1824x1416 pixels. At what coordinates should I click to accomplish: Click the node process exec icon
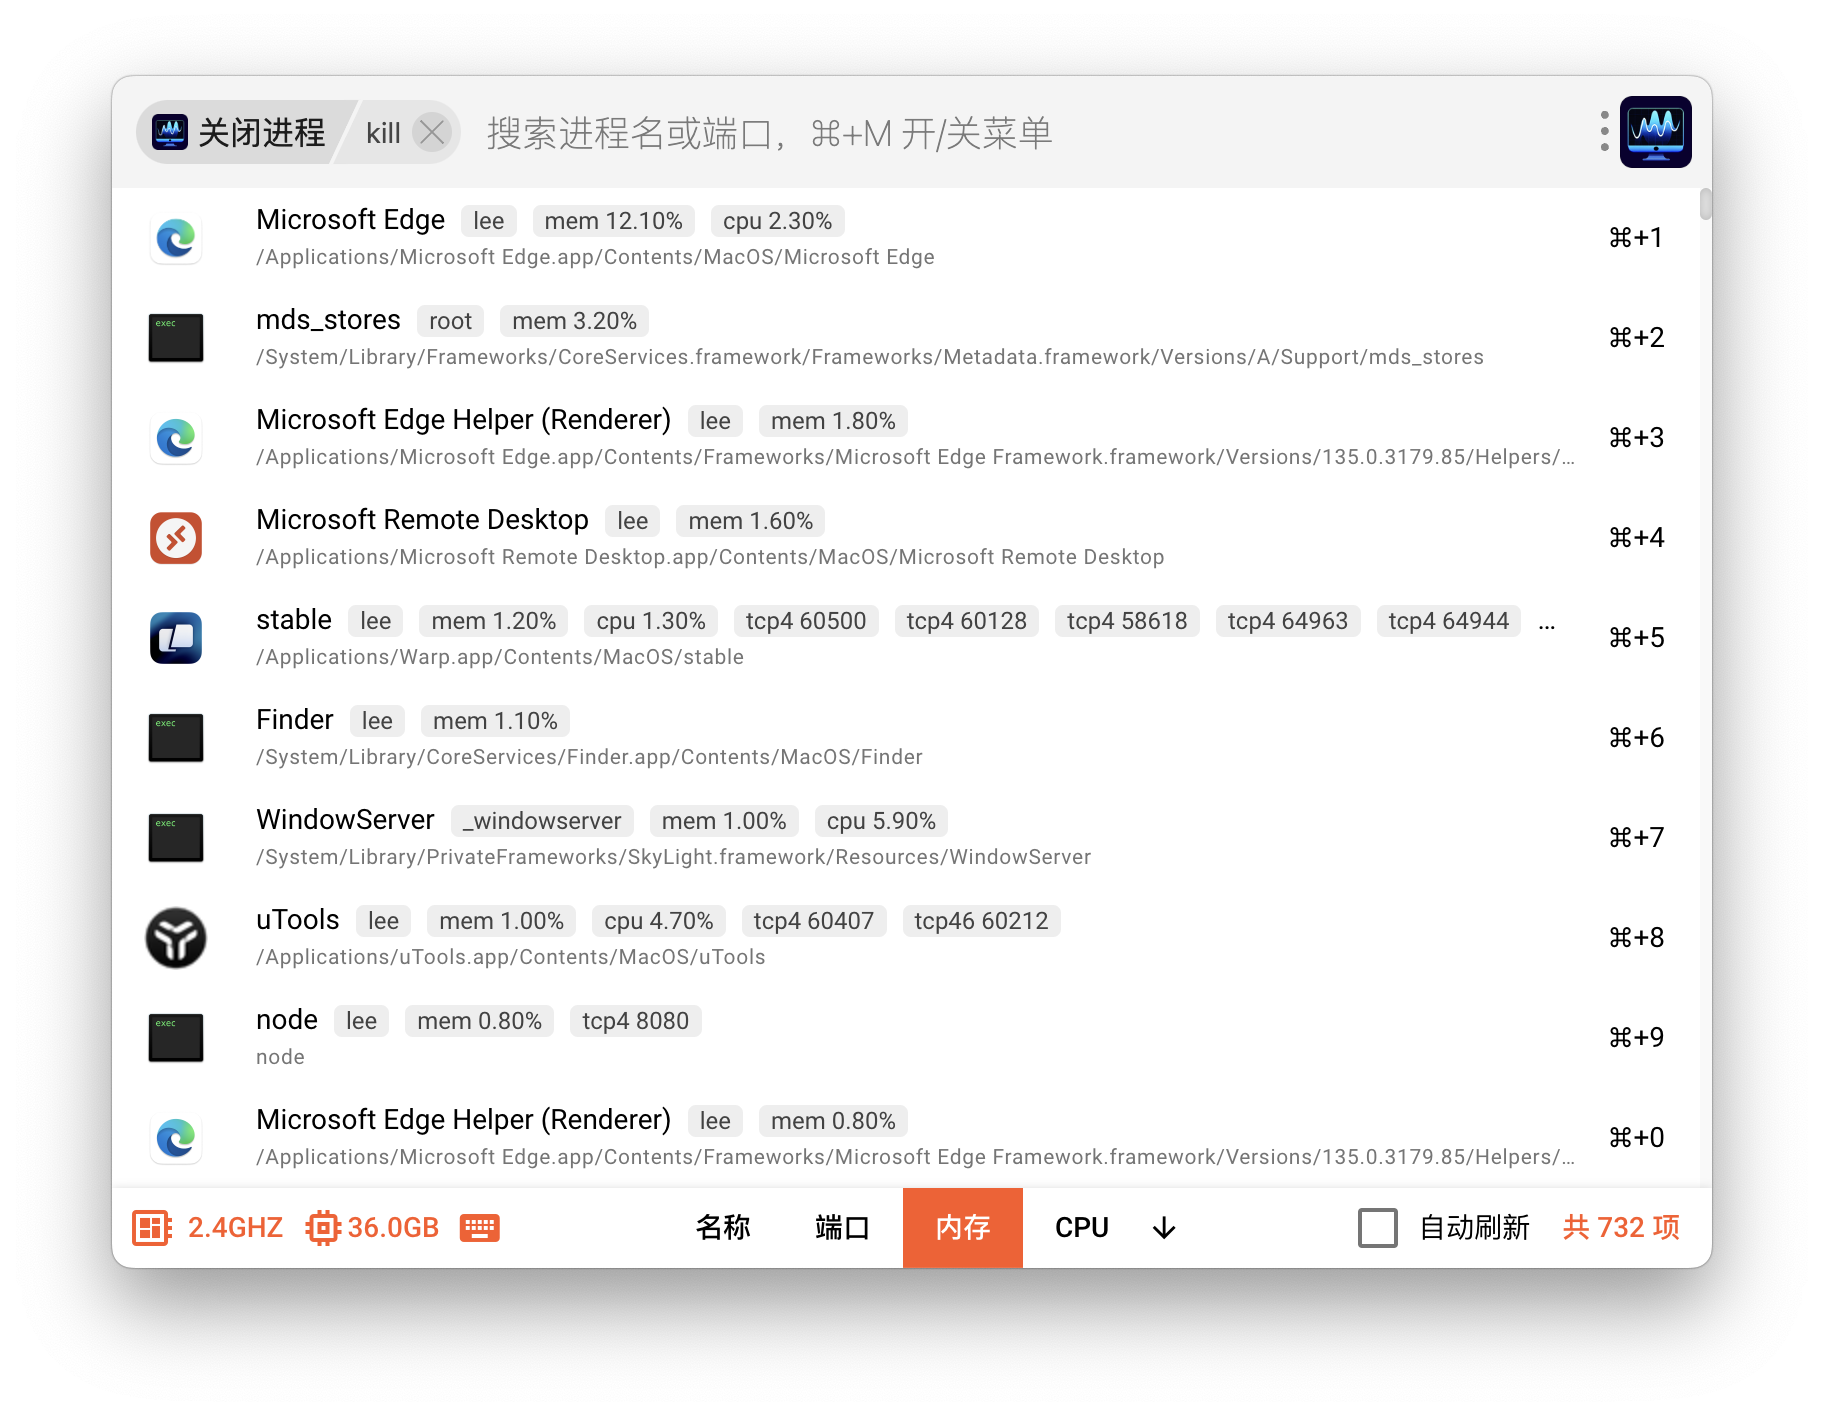coord(176,1038)
